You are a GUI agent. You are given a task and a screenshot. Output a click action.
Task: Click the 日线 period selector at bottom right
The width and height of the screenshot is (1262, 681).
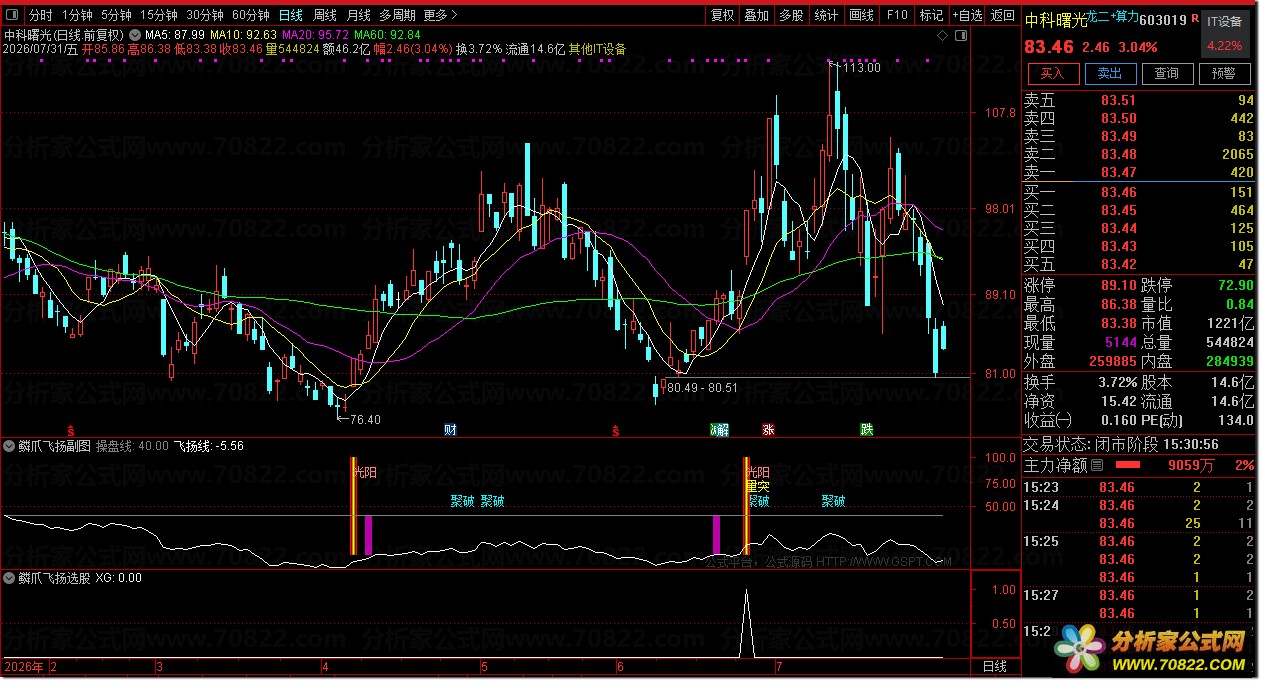pyautogui.click(x=995, y=666)
